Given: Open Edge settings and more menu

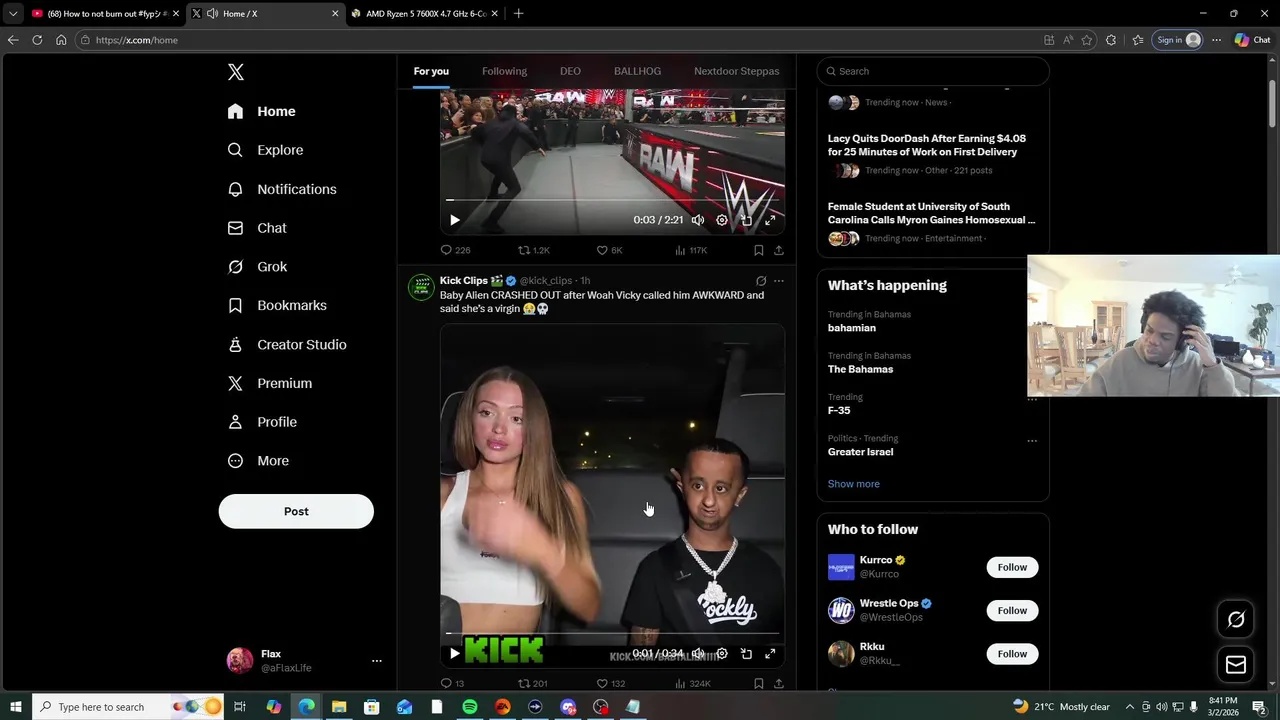Looking at the screenshot, I should 1216,40.
